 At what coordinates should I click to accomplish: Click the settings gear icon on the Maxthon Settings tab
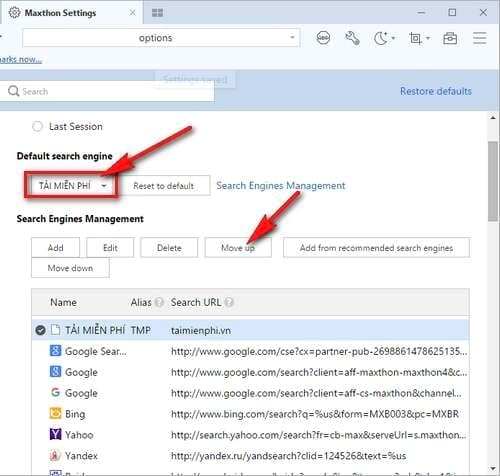click(x=14, y=13)
